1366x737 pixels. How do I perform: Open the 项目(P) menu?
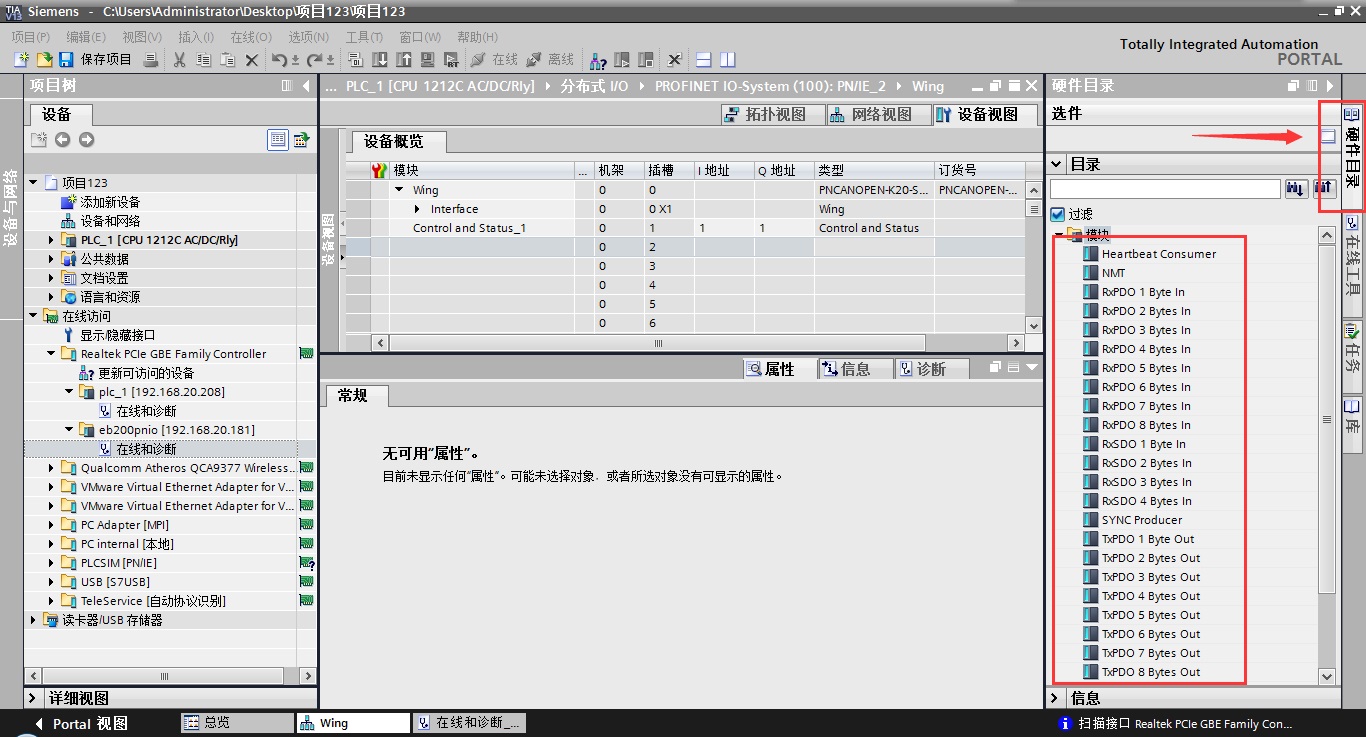point(30,37)
